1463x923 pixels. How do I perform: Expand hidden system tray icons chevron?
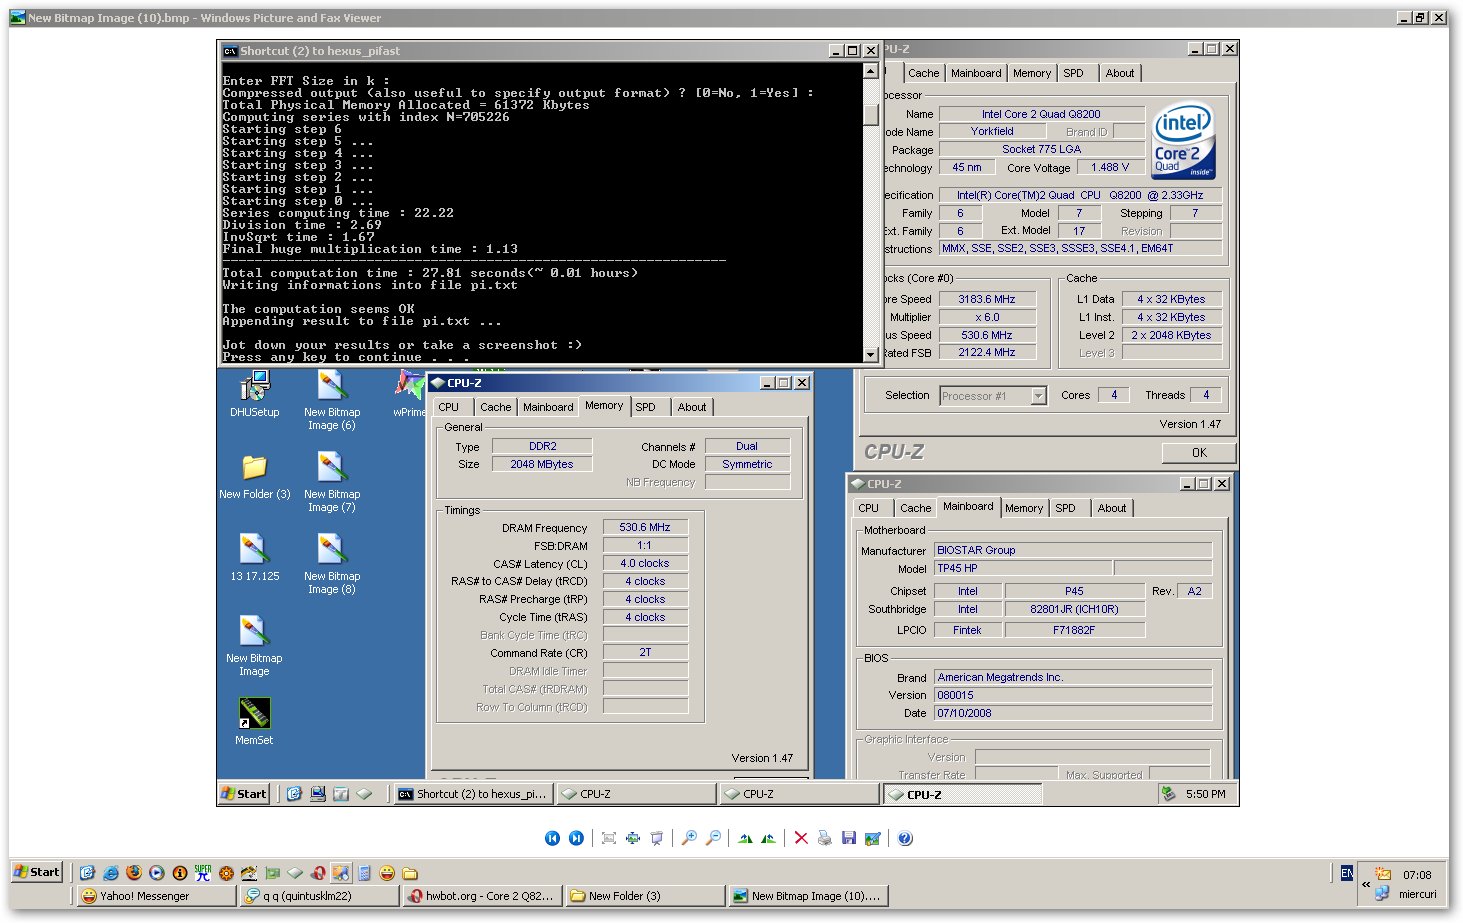(1366, 884)
